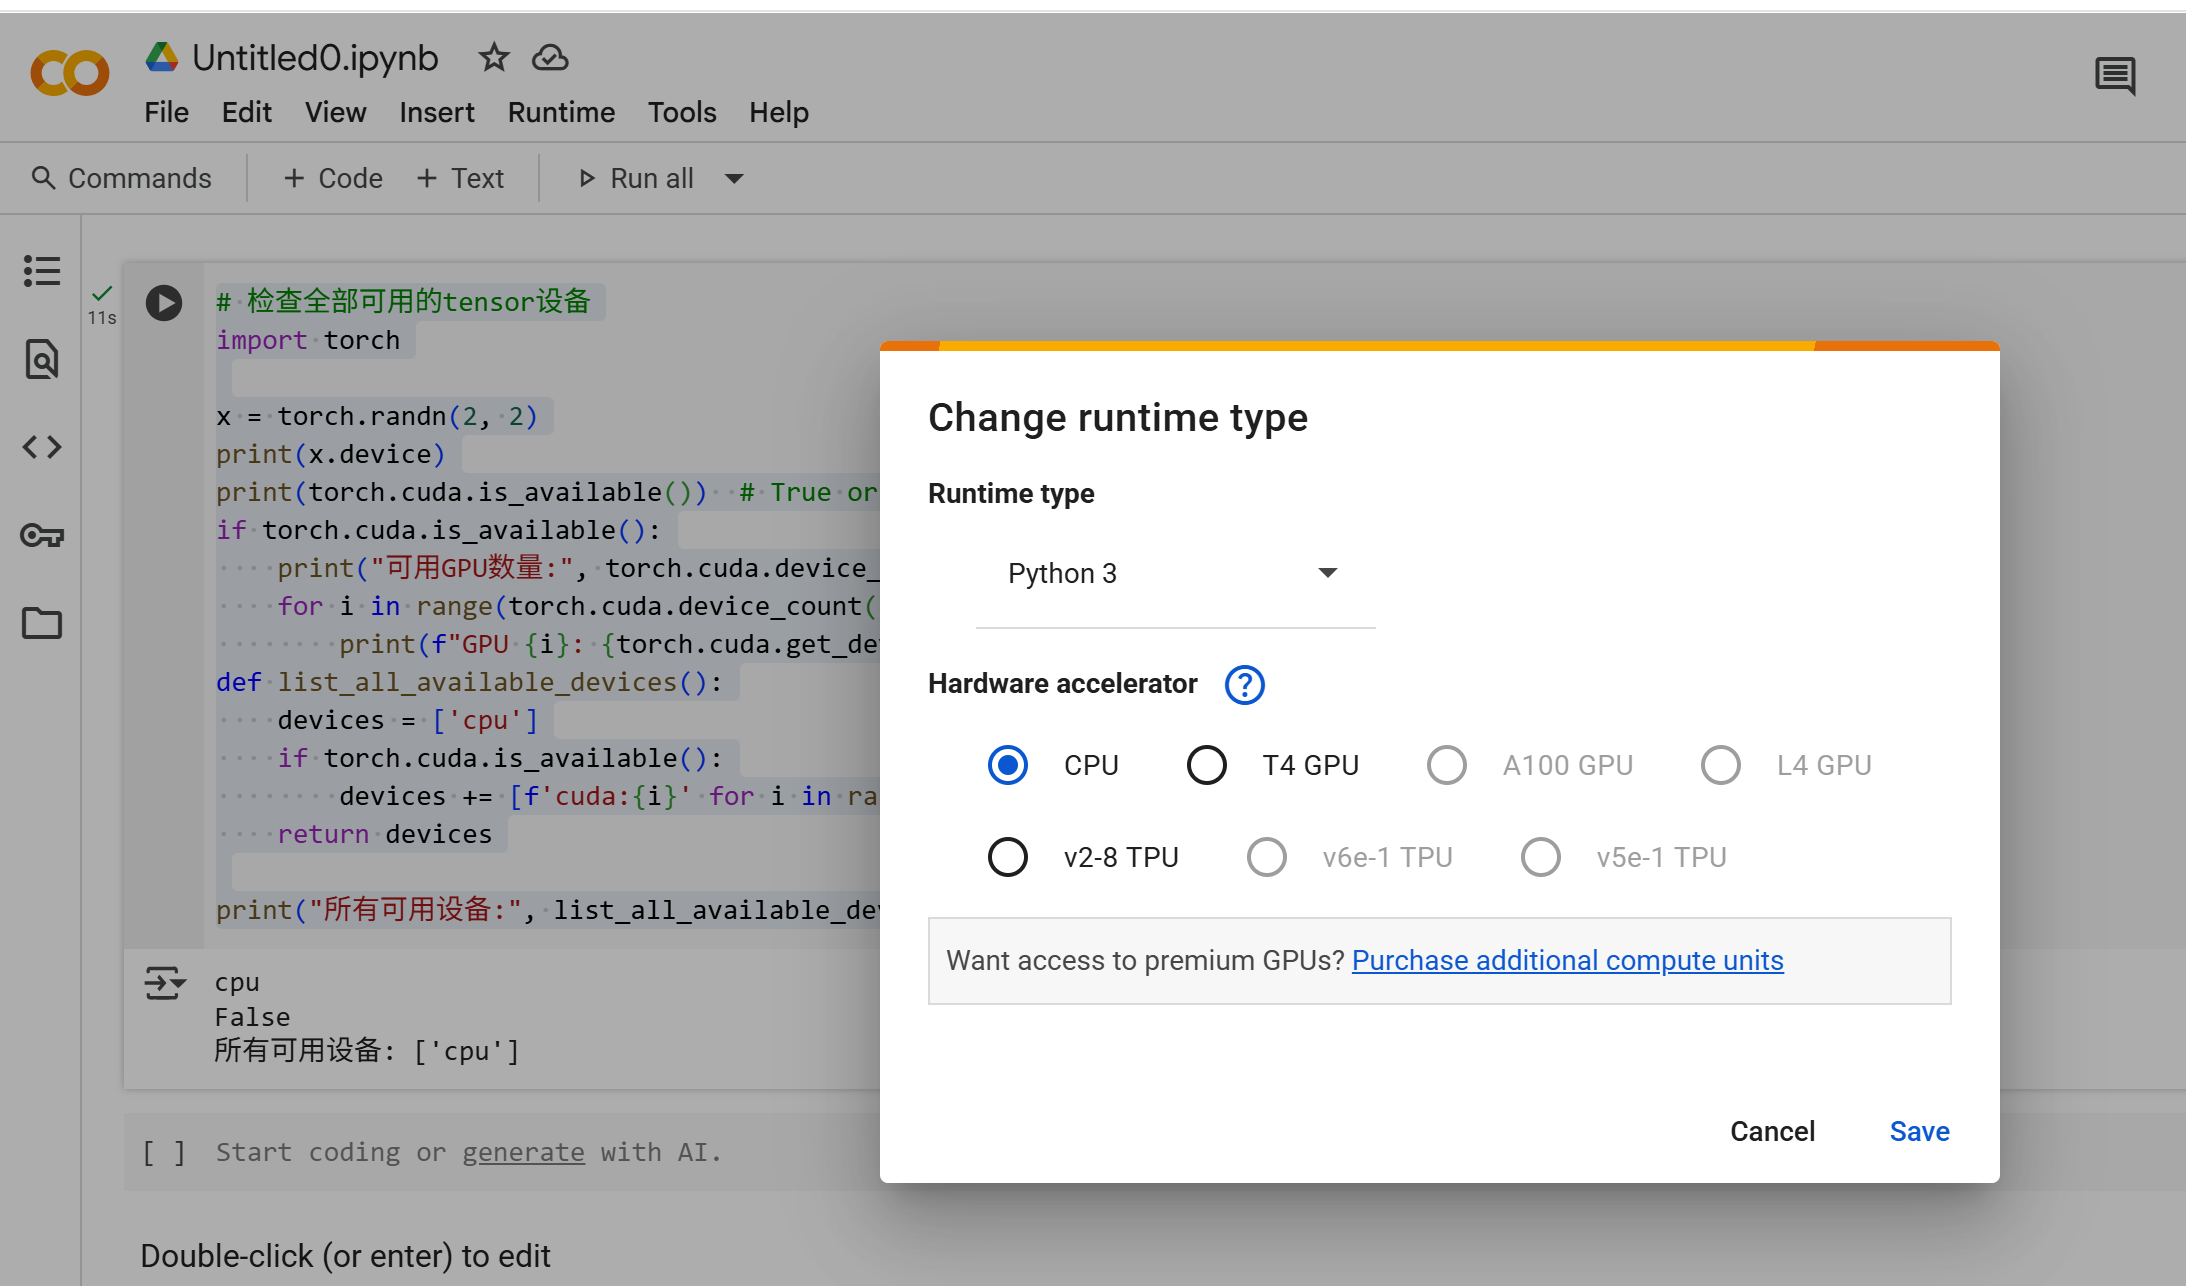The width and height of the screenshot is (2186, 1286).
Task: Open the Edit menu
Action: tap(246, 112)
